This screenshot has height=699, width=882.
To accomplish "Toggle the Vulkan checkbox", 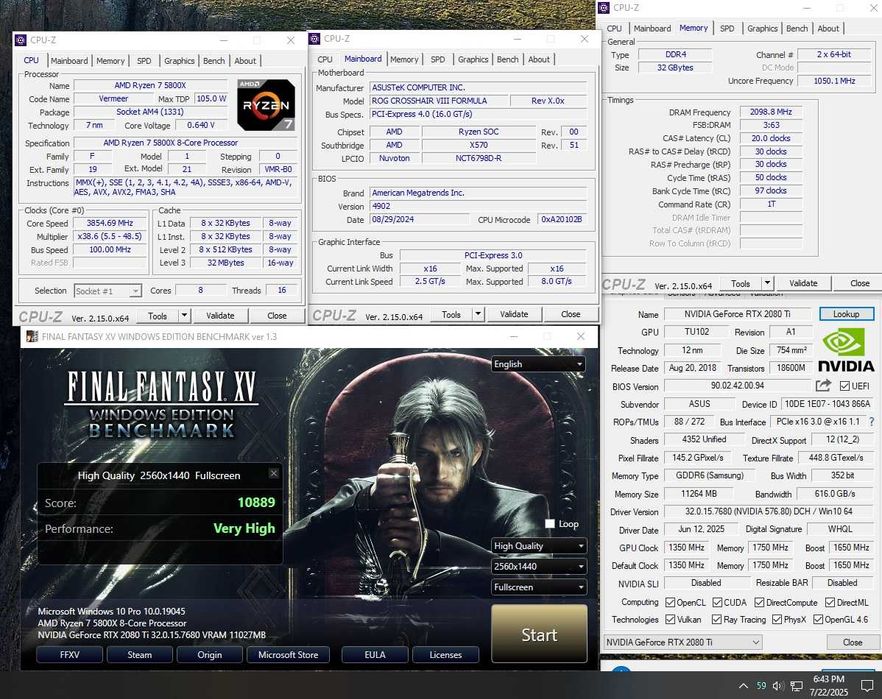I will (670, 619).
